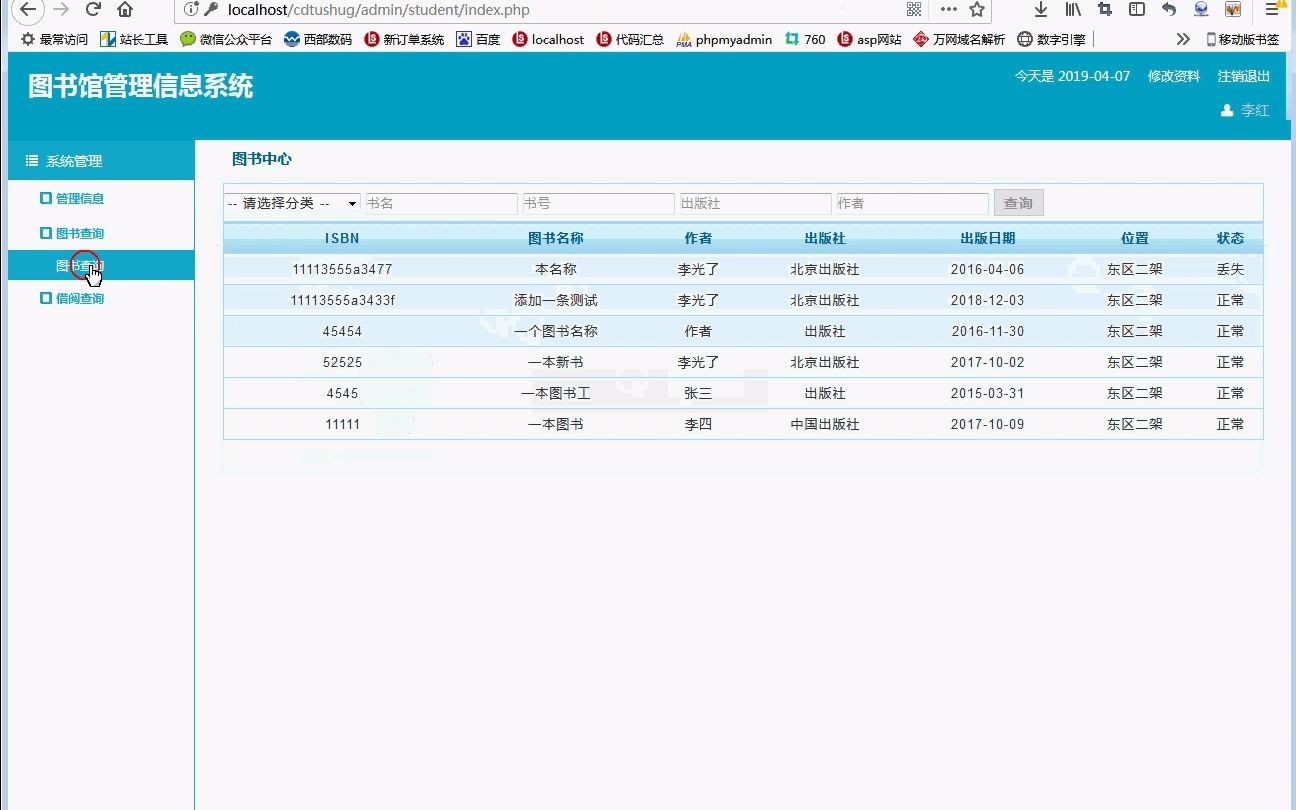This screenshot has height=810, width=1296.
Task: Reload the page with the refresh icon
Action: pyautogui.click(x=93, y=9)
